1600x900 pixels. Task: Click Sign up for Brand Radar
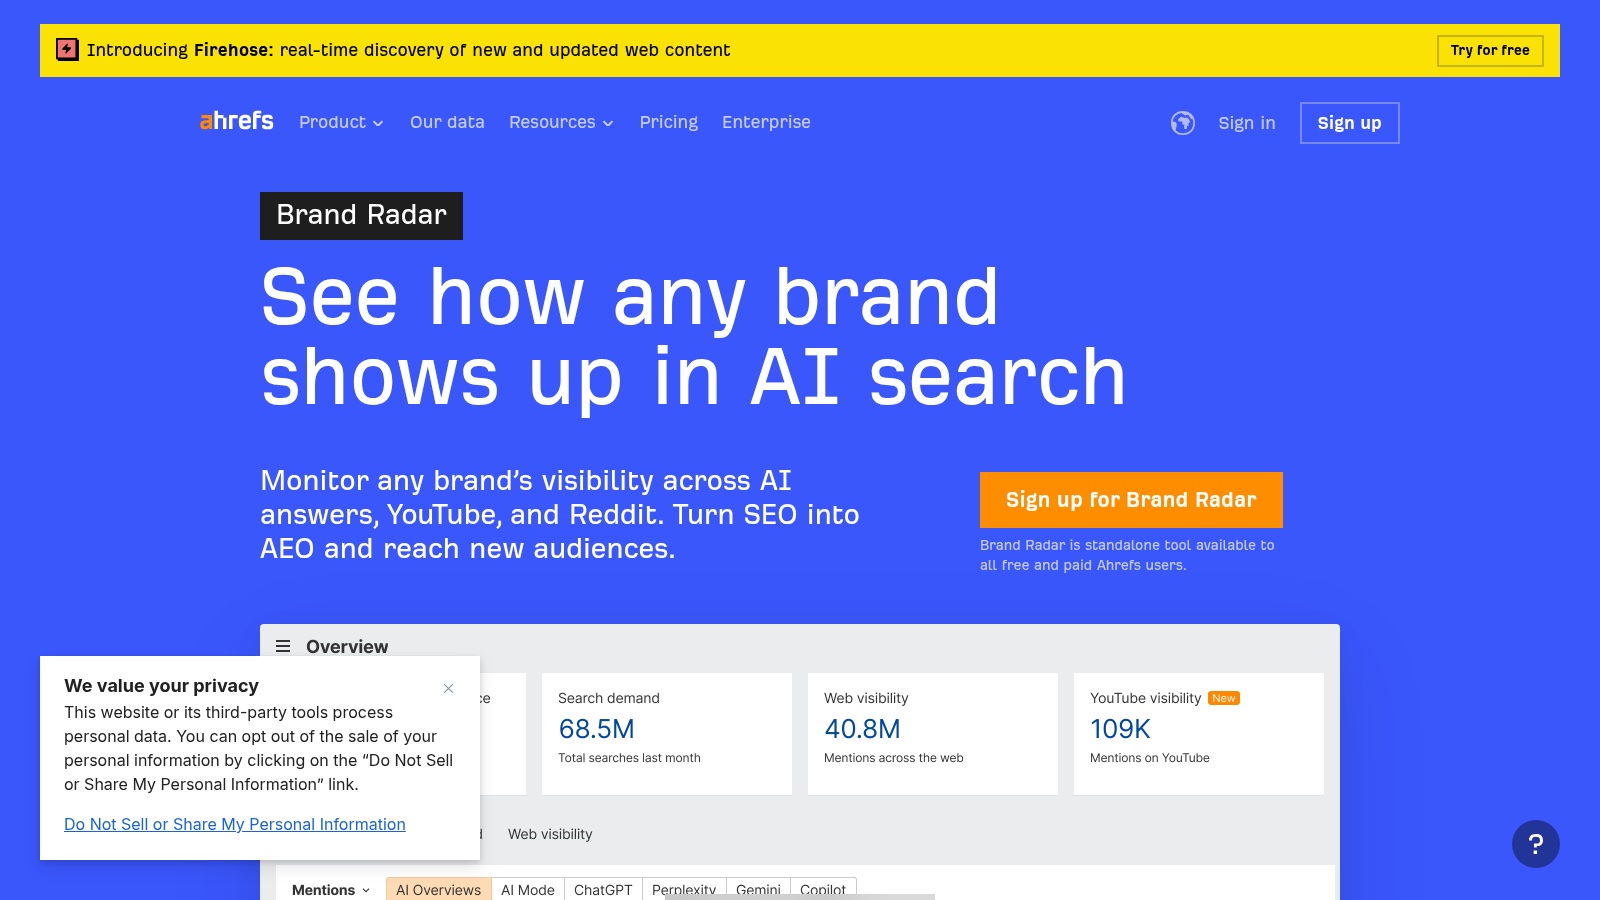point(1131,499)
